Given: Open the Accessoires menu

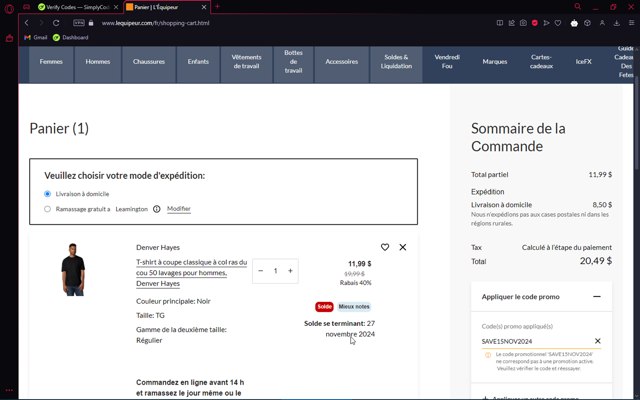Looking at the screenshot, I should [342, 62].
